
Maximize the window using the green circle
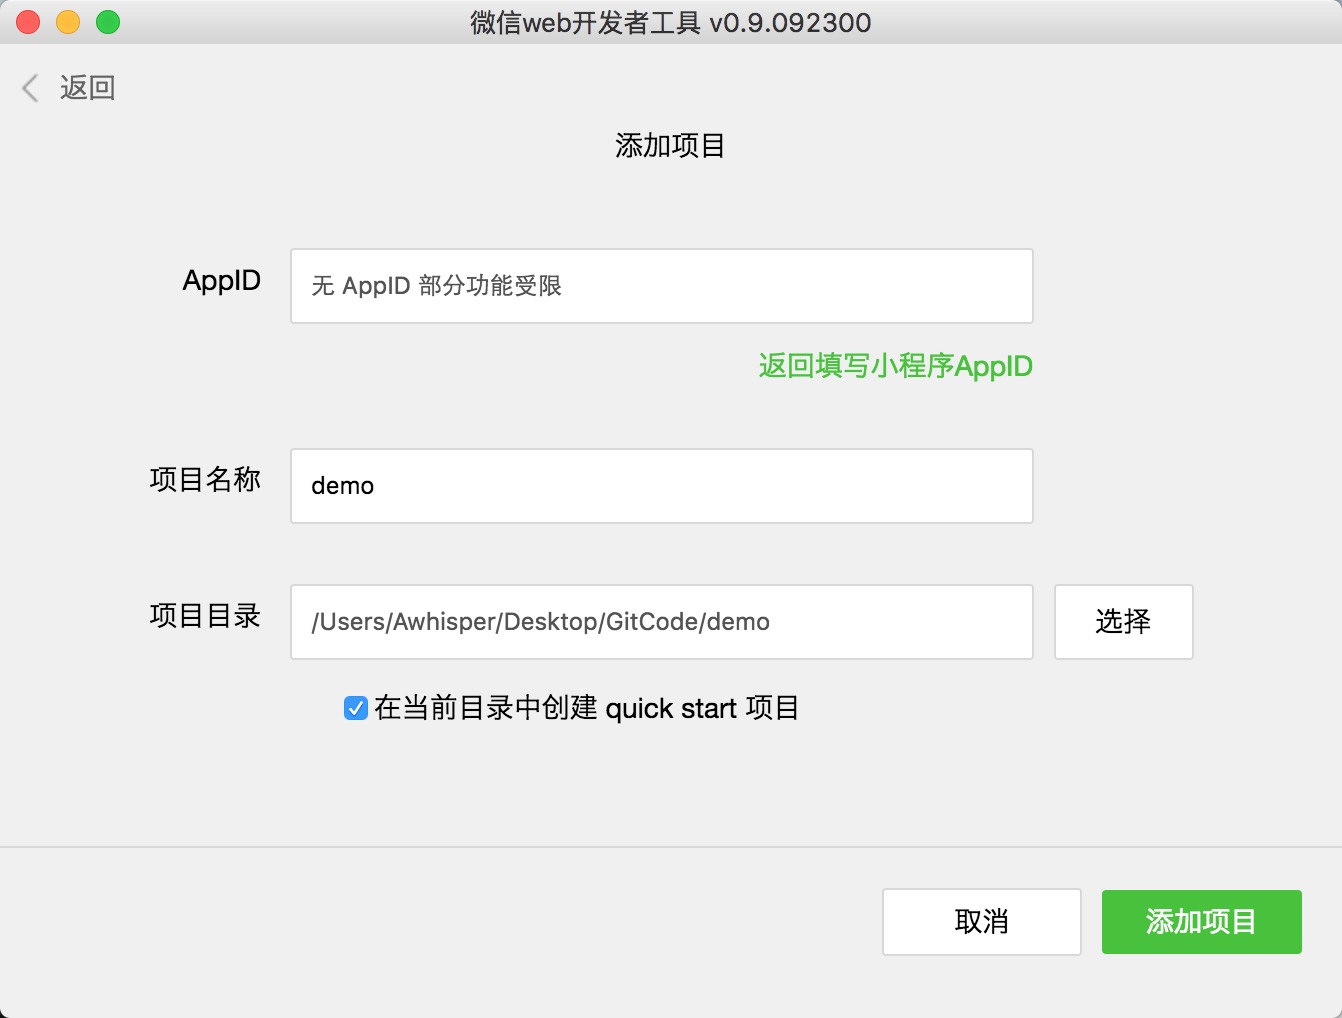click(x=108, y=22)
